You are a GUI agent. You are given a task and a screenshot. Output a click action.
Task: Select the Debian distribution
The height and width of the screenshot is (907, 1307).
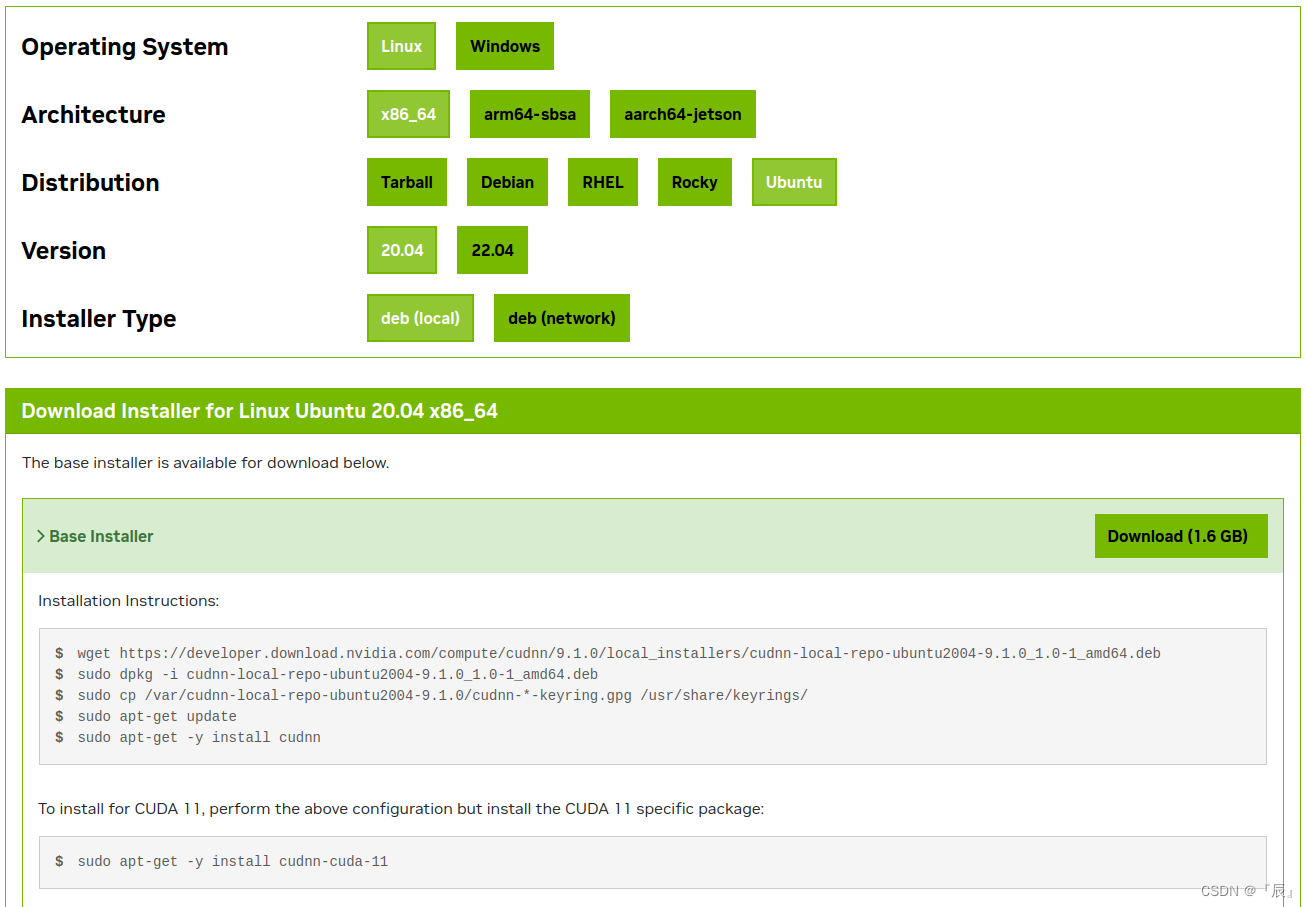pyautogui.click(x=507, y=181)
